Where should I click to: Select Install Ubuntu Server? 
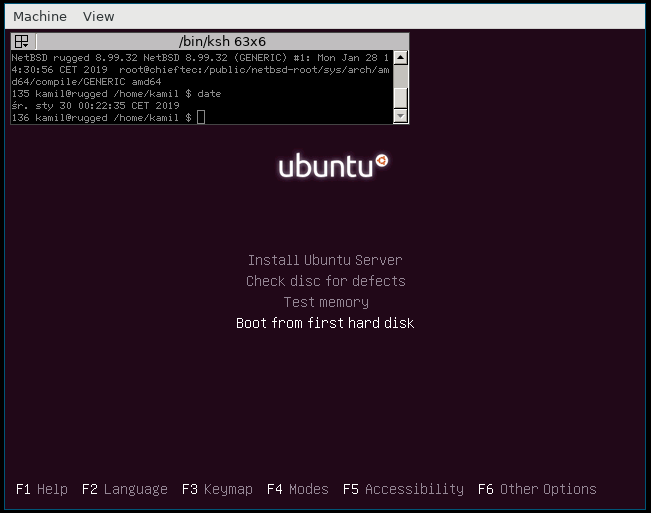(325, 260)
